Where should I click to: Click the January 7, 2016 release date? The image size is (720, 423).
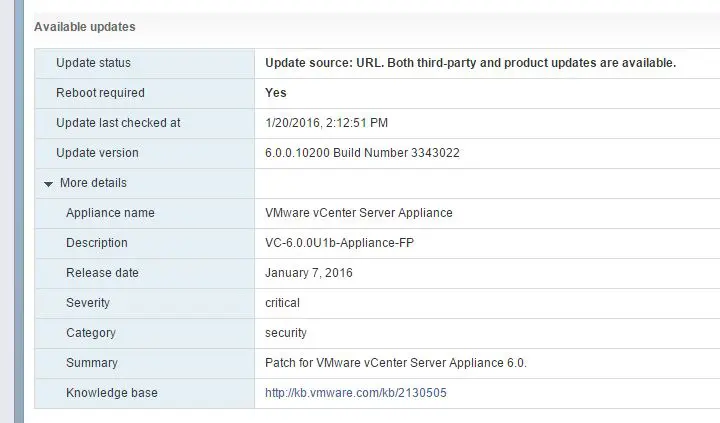tap(309, 273)
